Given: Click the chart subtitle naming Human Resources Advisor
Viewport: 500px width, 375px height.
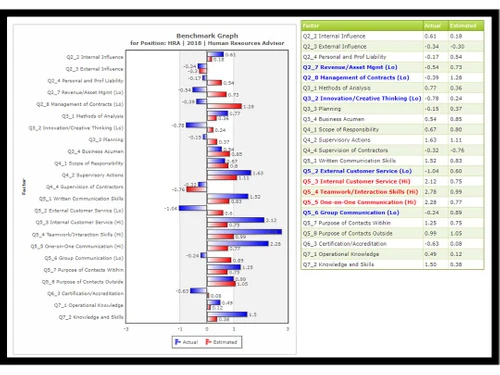Looking at the screenshot, I should pos(207,43).
